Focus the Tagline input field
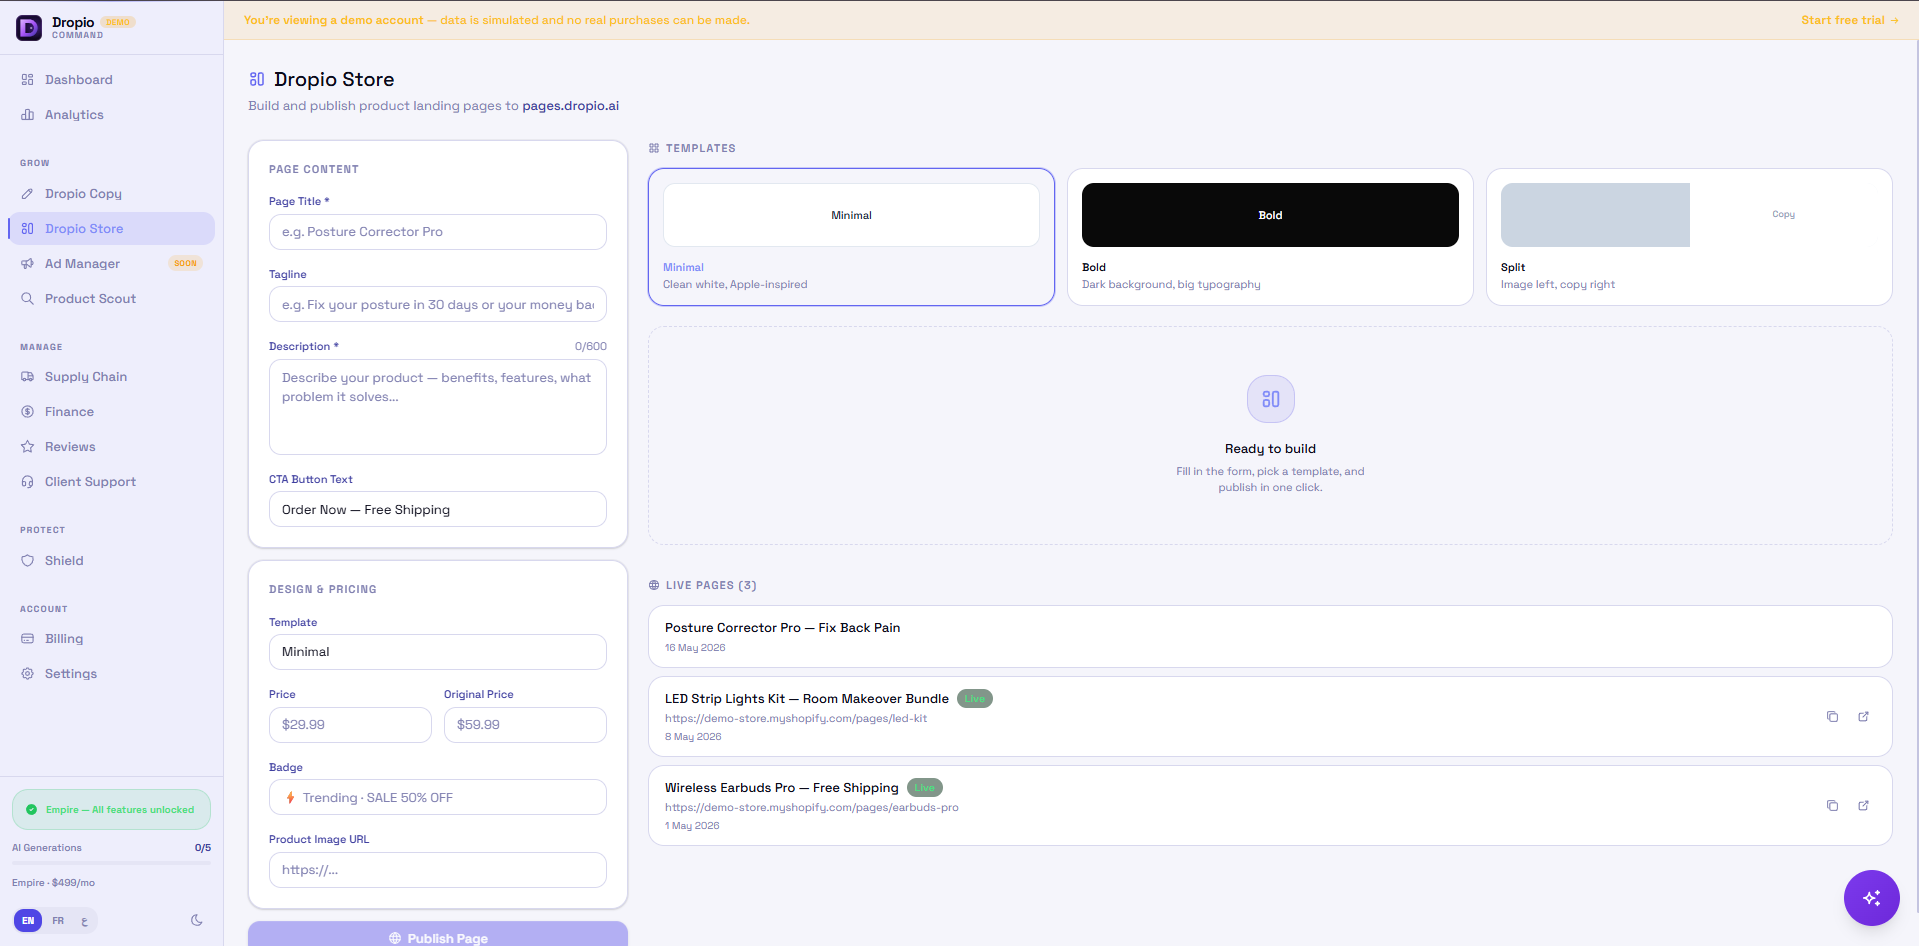Screen dimensions: 1919x946 (438, 304)
